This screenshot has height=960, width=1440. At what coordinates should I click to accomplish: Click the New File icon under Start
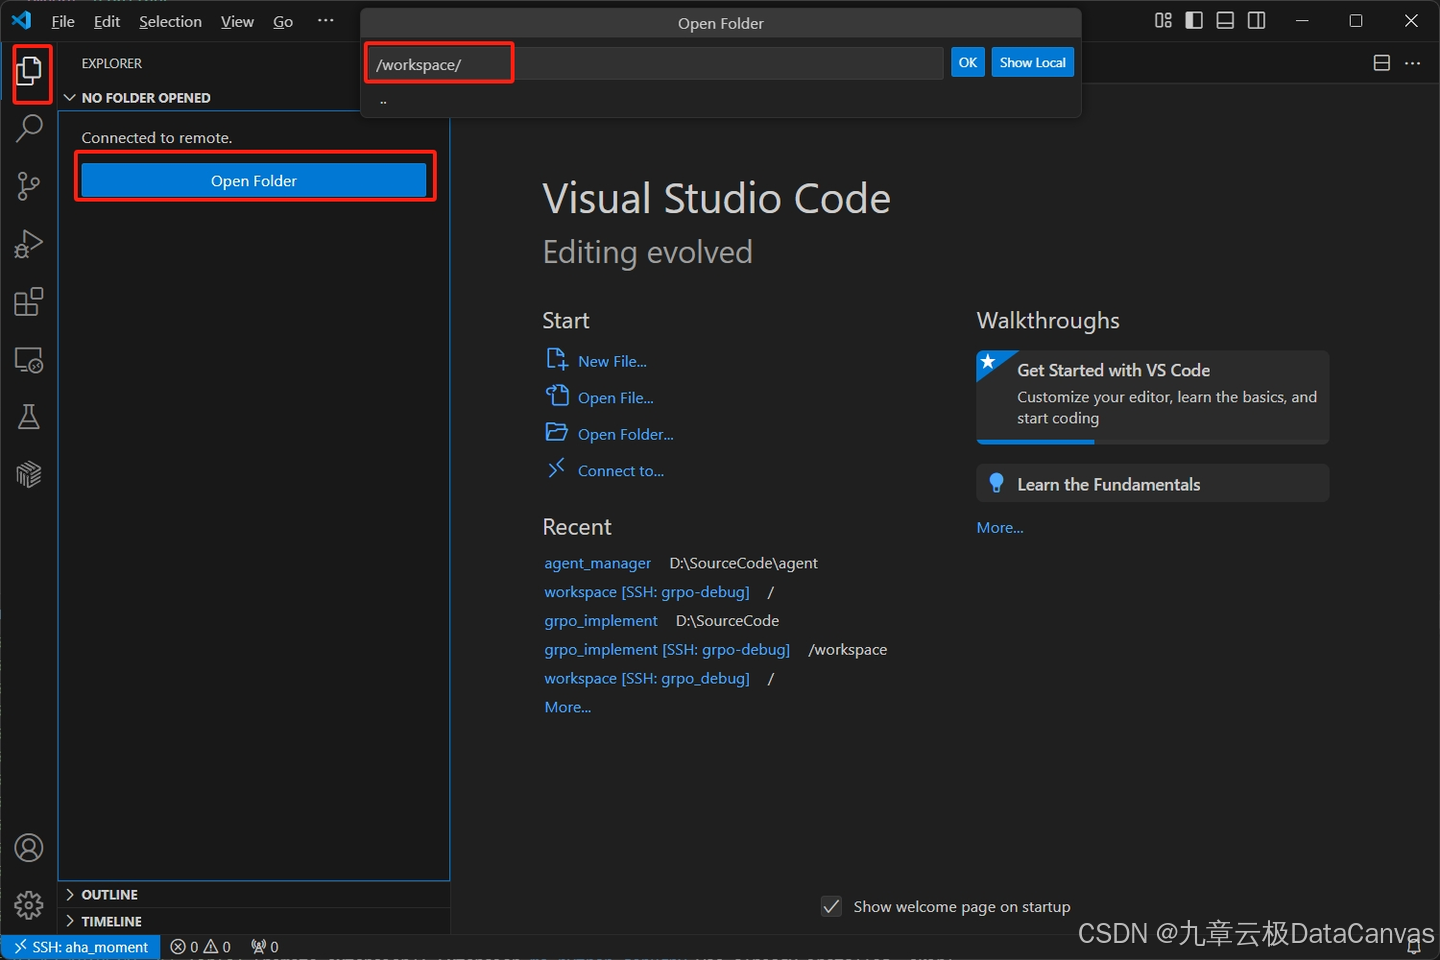click(557, 360)
